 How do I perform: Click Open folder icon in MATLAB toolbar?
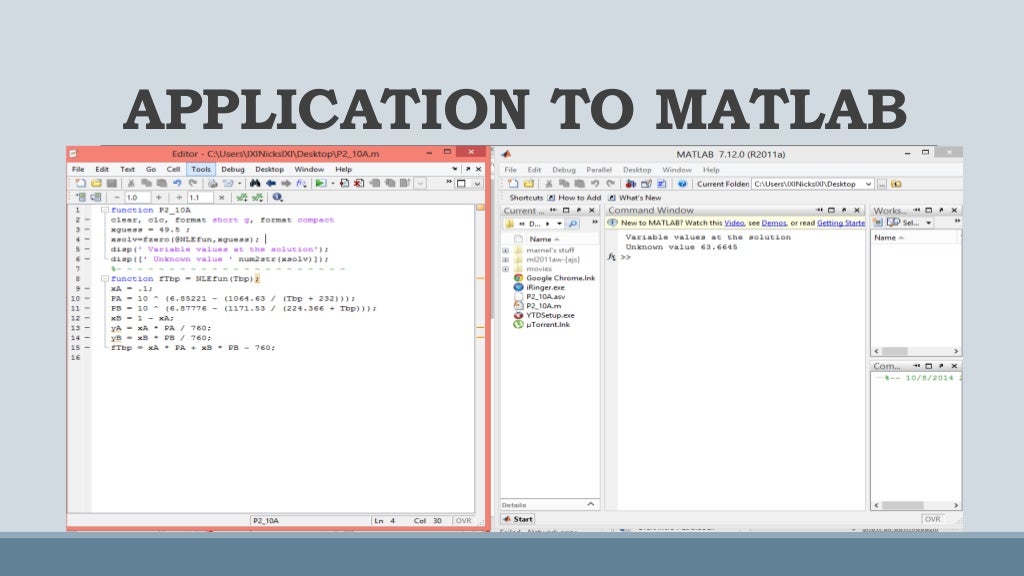[529, 184]
